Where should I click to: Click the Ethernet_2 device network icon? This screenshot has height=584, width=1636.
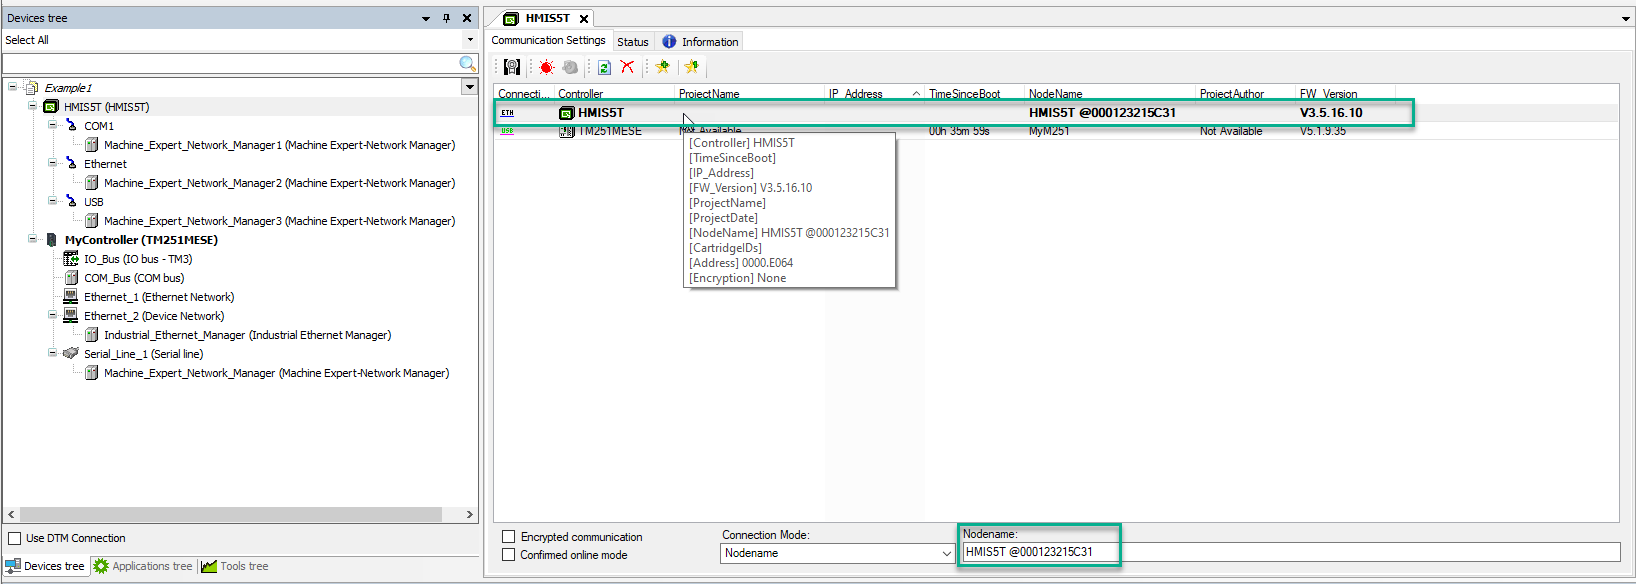pos(71,316)
